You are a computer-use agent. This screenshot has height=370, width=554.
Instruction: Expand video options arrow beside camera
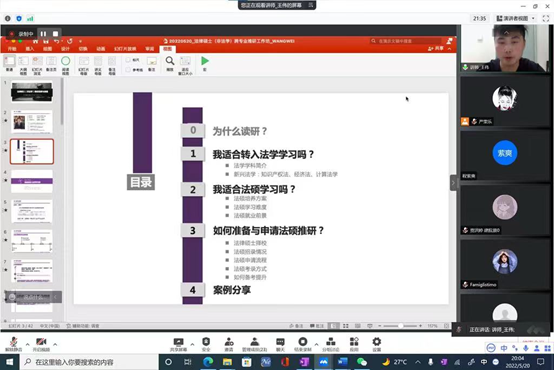[55, 344]
